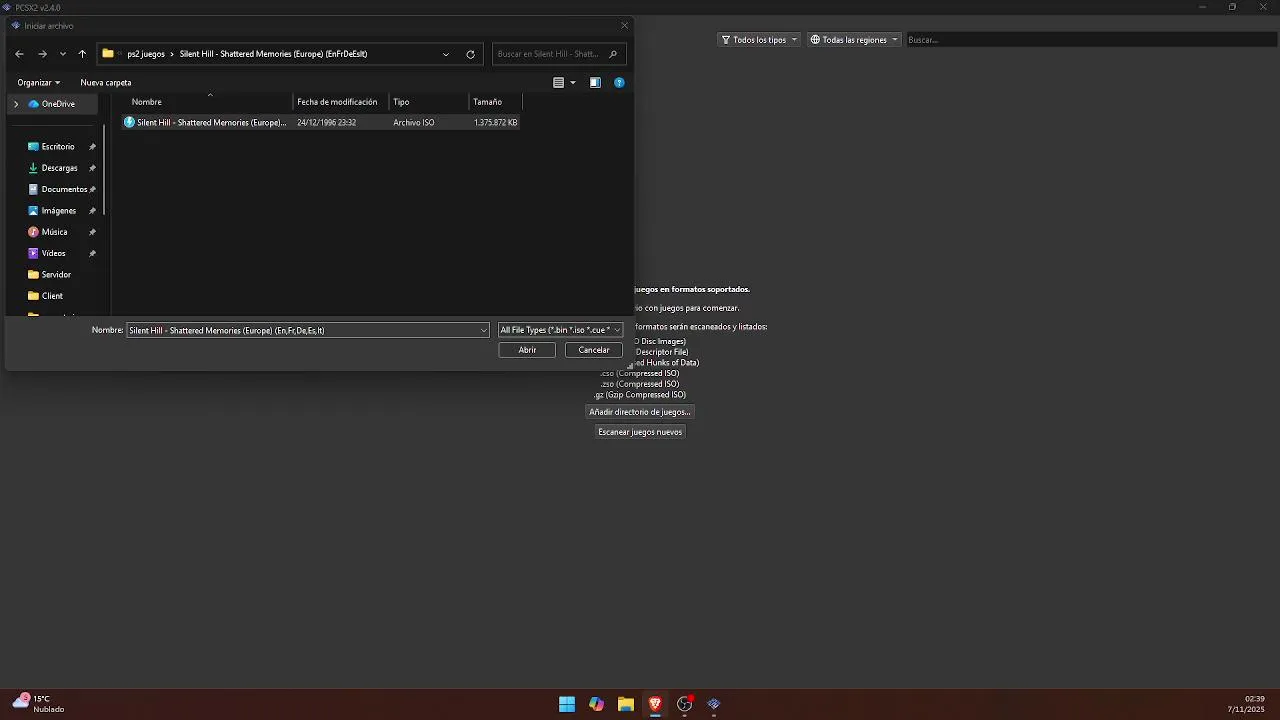
Task: Click the view layout icon in the dialog toolbar
Action: coord(559,83)
